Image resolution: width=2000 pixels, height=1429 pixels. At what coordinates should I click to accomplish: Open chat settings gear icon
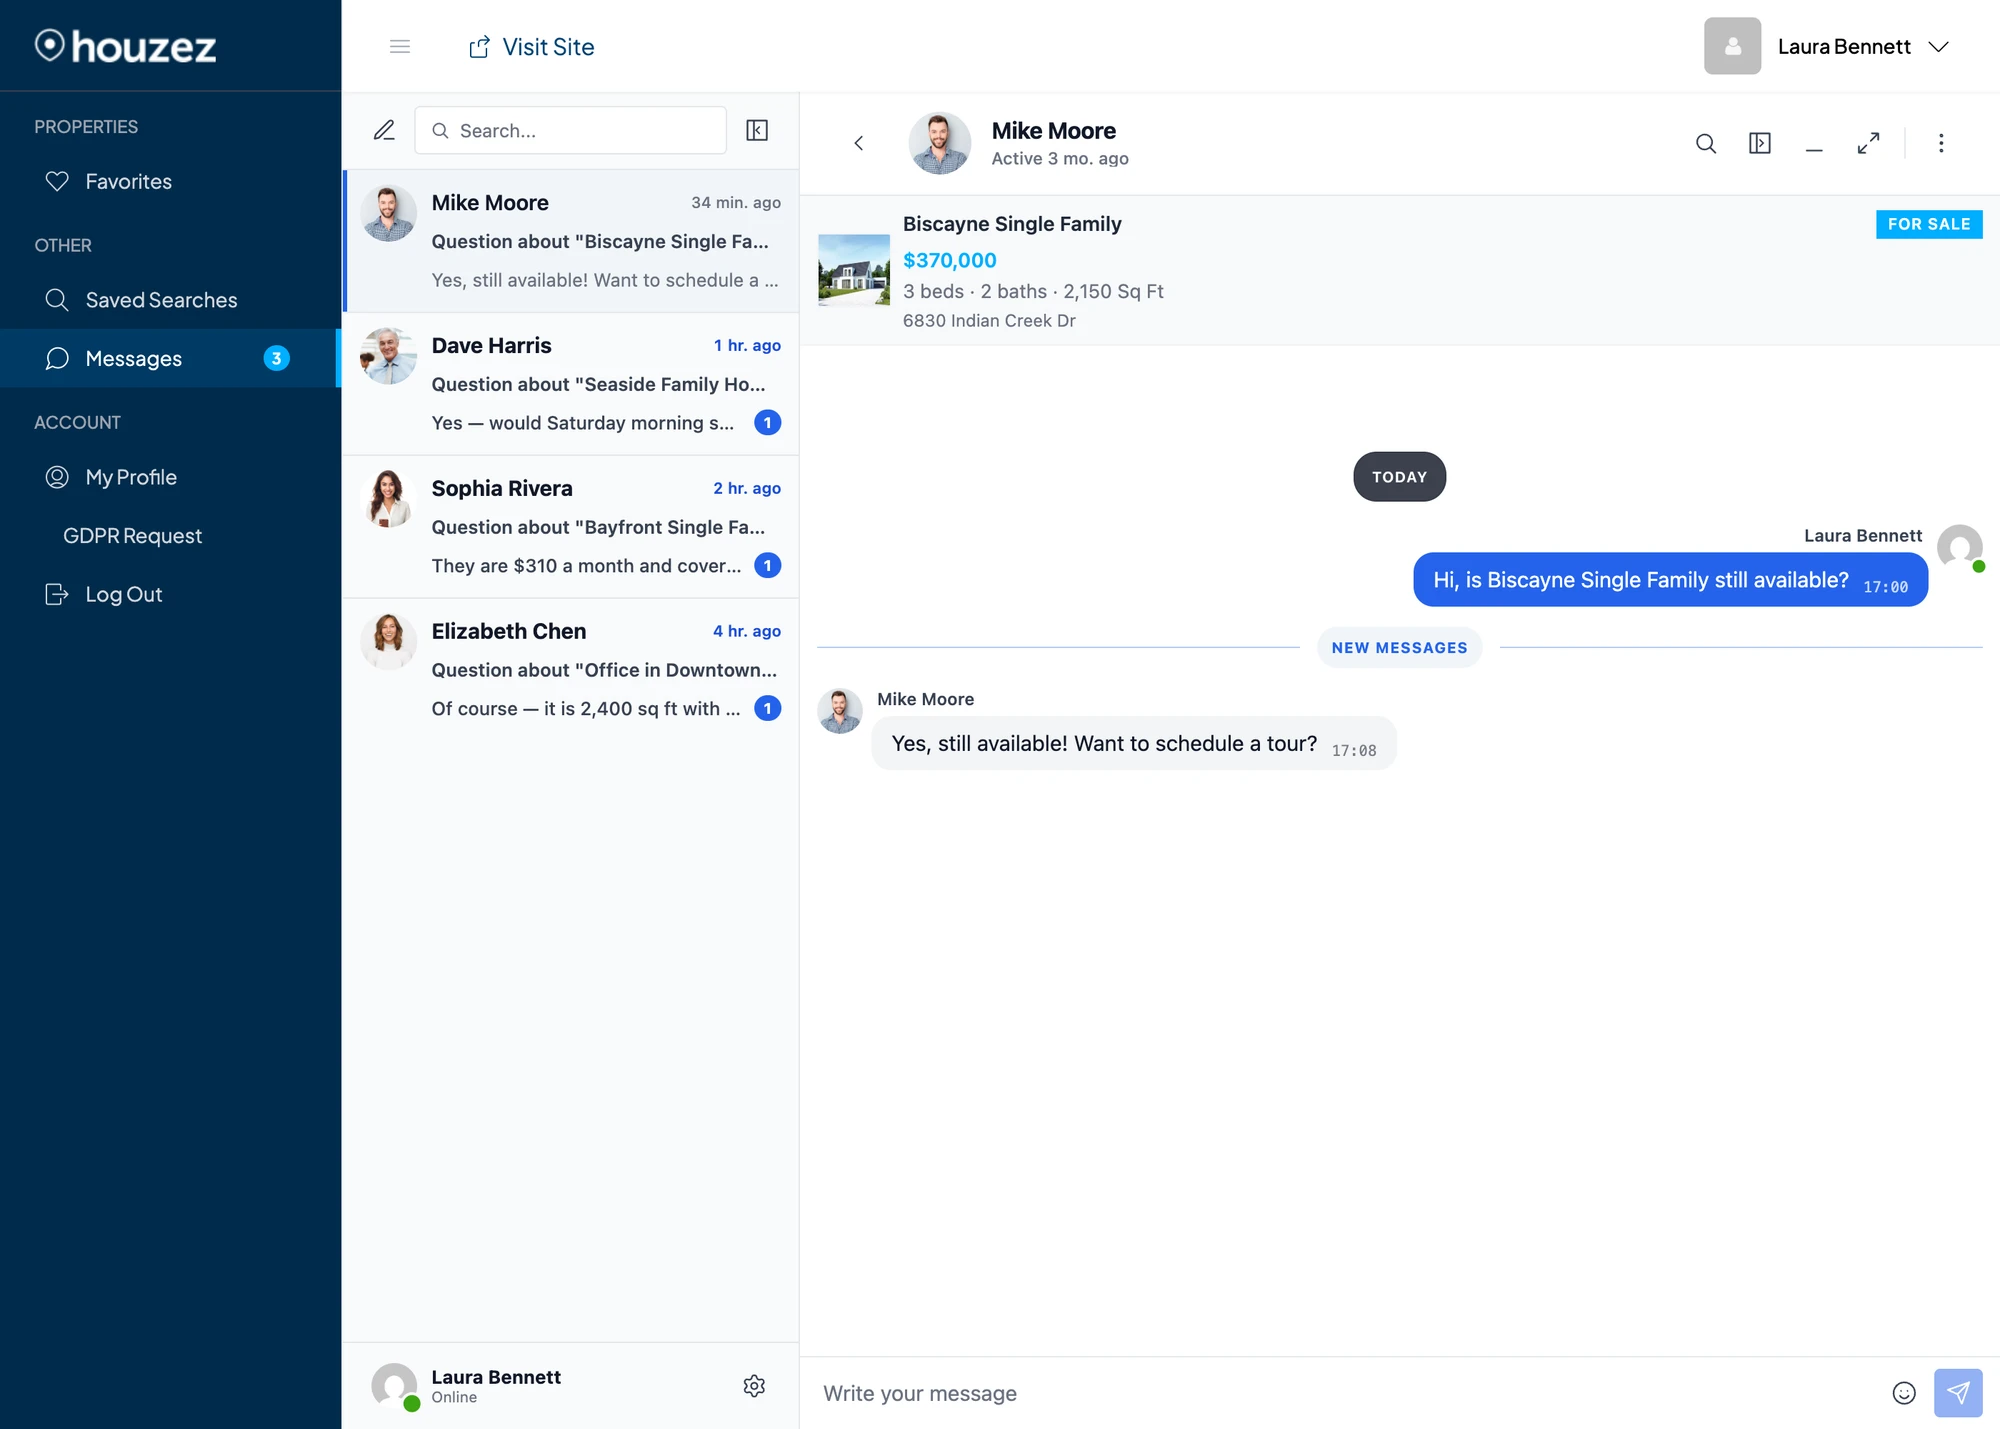click(754, 1386)
